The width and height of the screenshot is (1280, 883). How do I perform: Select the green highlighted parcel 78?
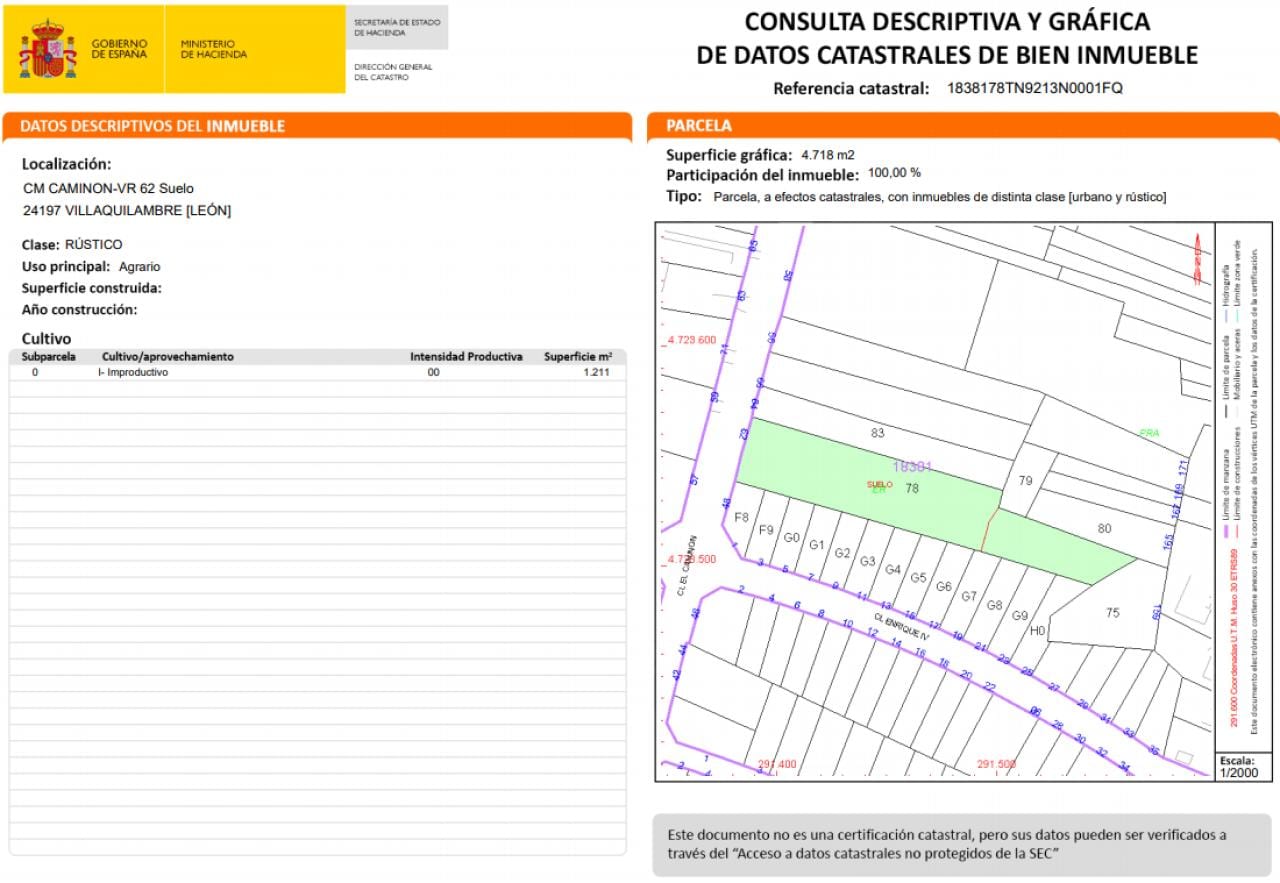(868, 485)
